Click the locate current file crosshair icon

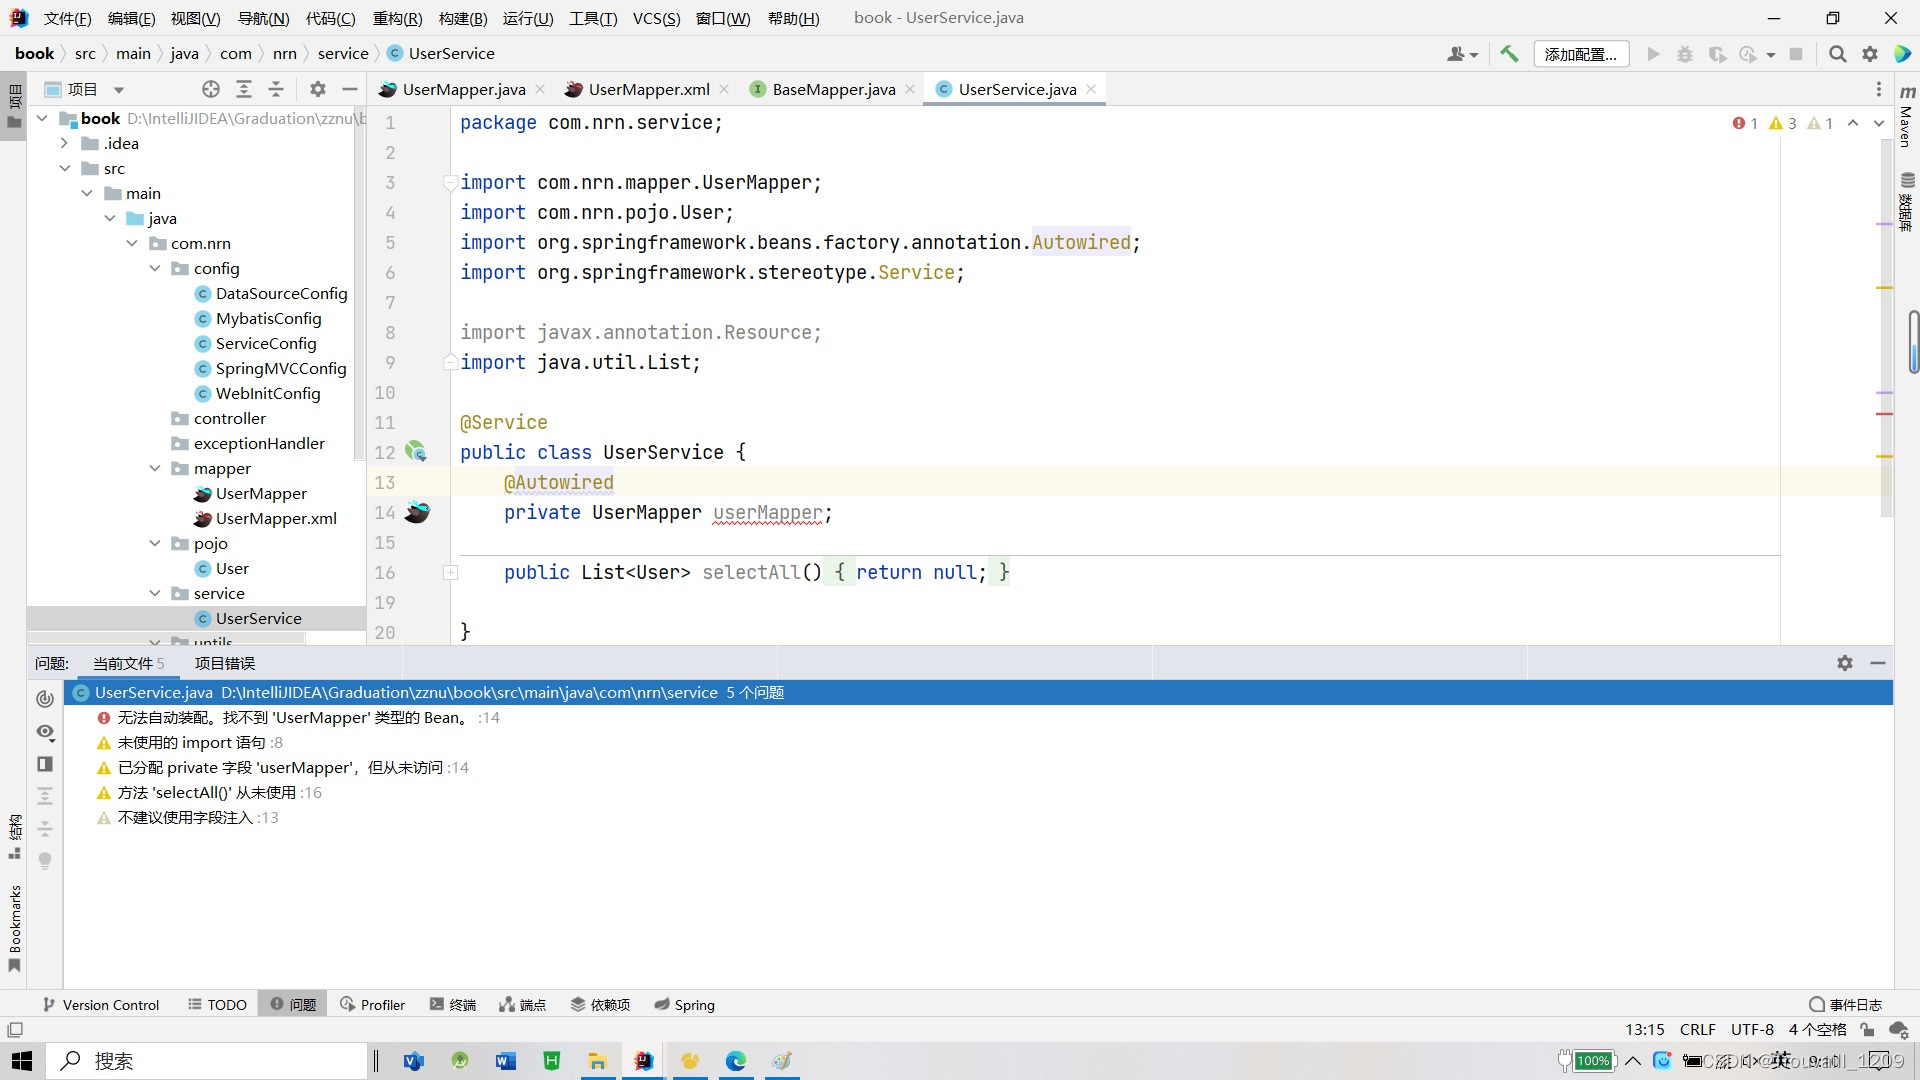tap(210, 89)
